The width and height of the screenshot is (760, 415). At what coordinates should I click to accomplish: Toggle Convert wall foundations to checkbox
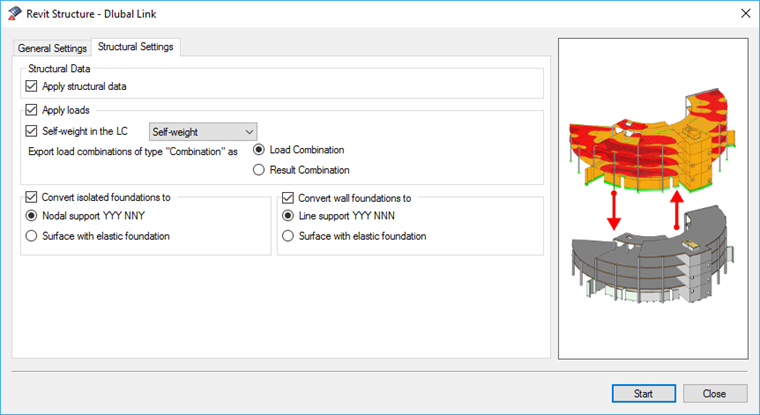point(289,197)
